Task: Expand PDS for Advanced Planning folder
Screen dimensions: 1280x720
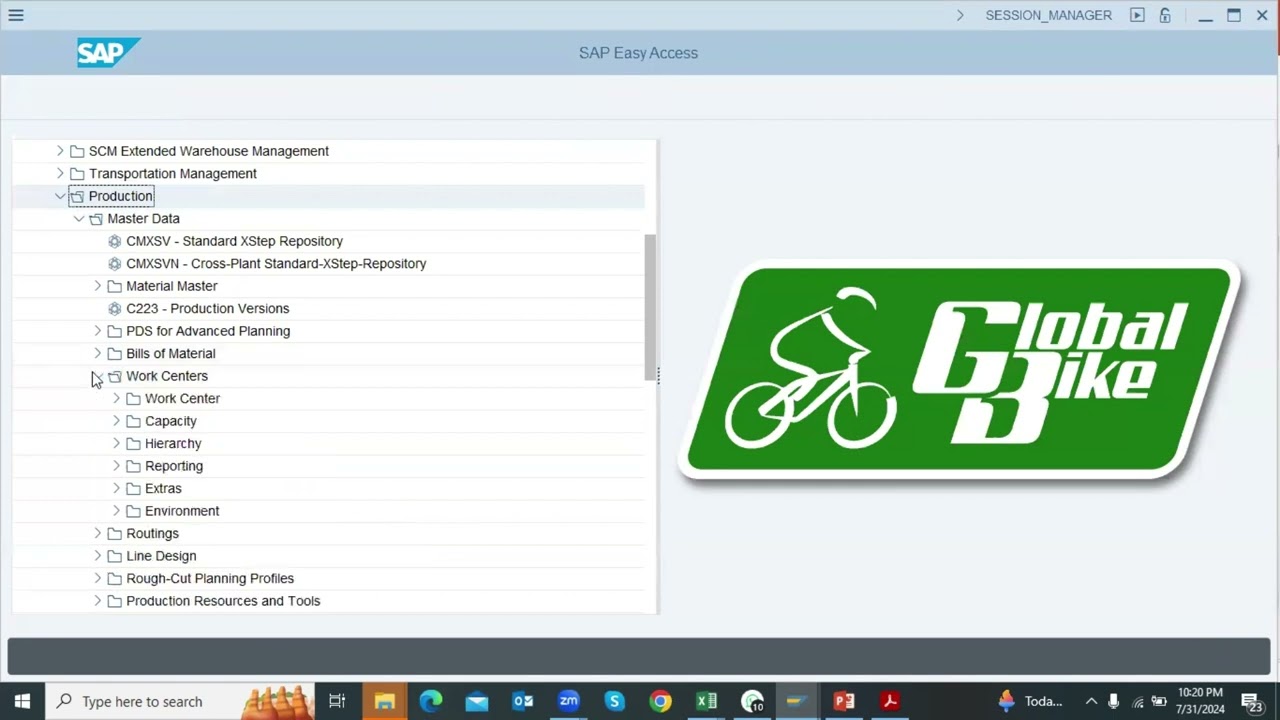Action: (x=98, y=331)
